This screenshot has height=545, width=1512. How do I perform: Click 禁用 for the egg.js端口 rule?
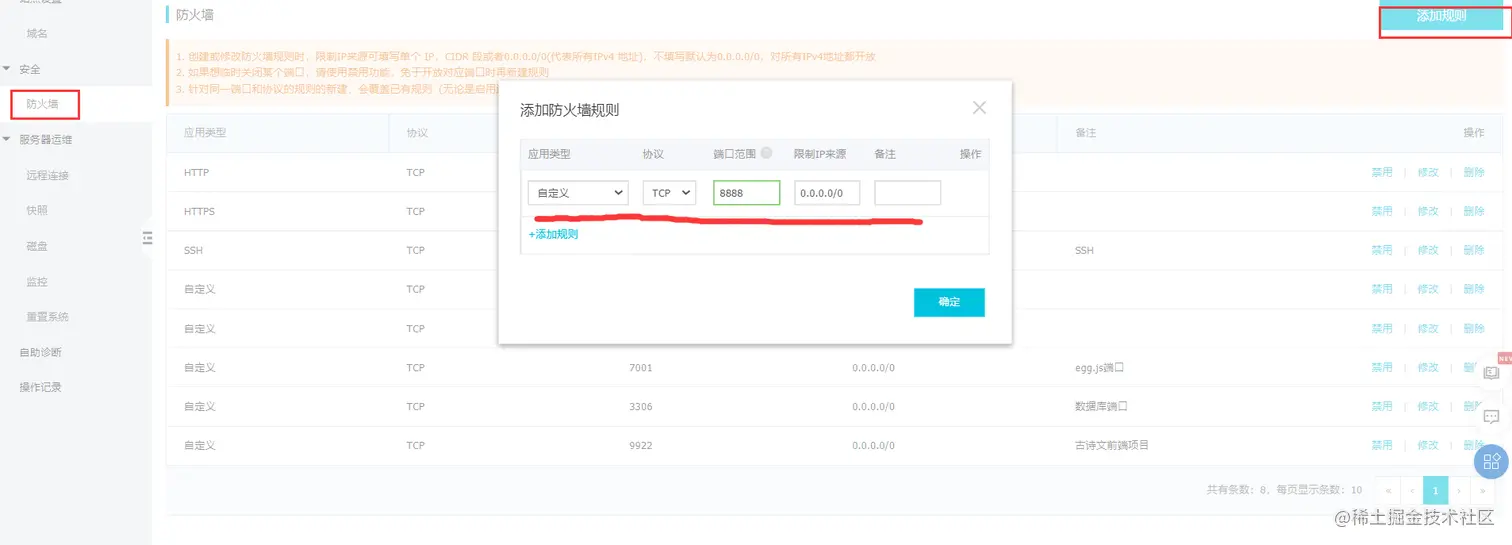tap(1381, 367)
